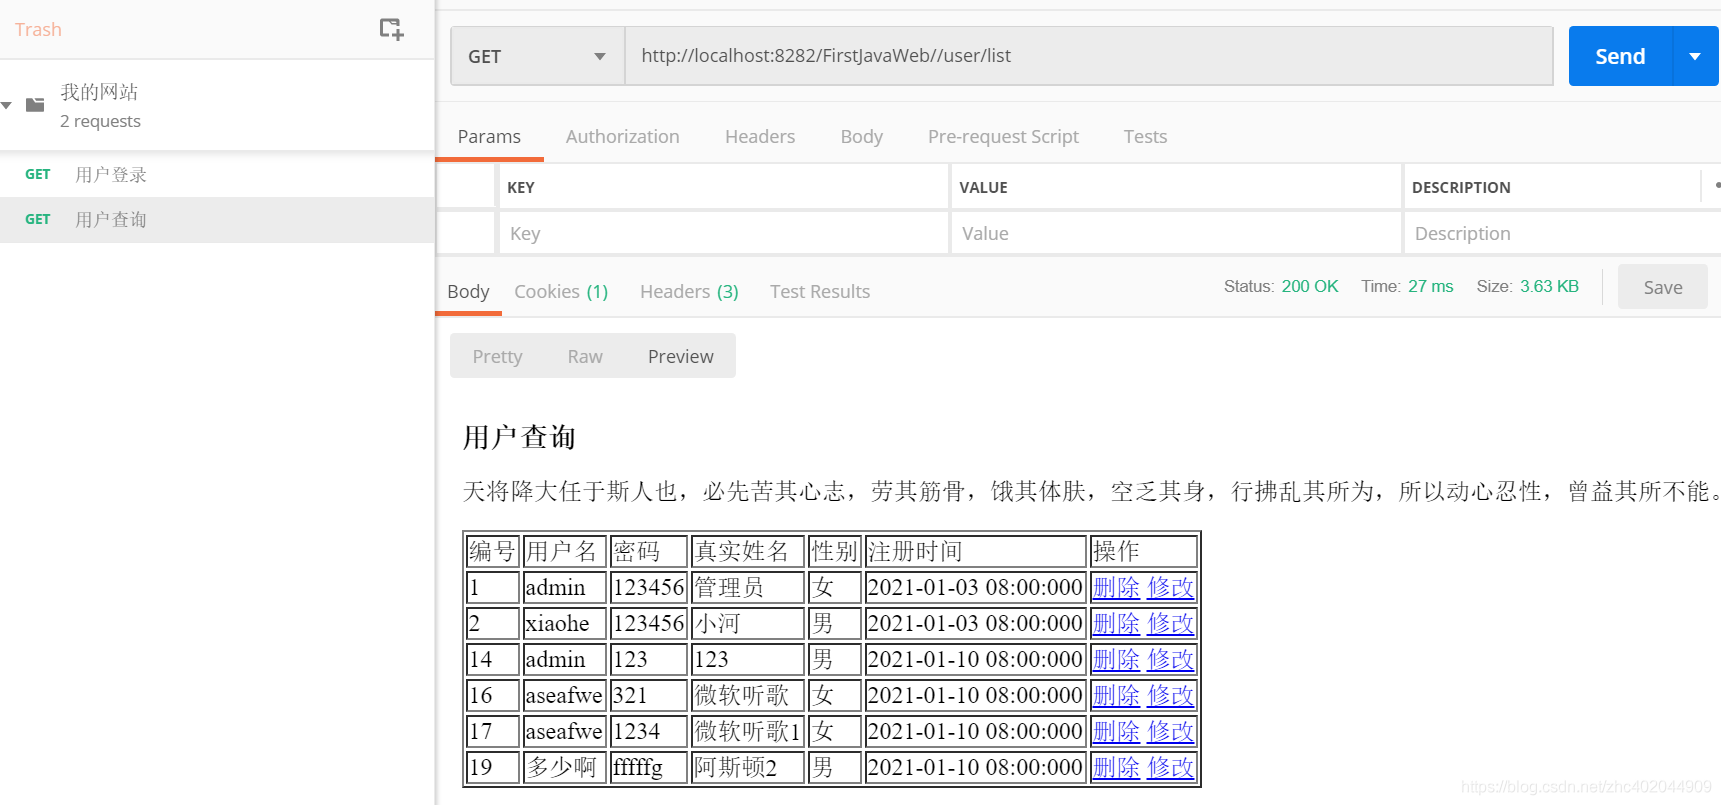The height and width of the screenshot is (805, 1721).
Task: Switch to the Pre-request Script tab
Action: (1002, 137)
